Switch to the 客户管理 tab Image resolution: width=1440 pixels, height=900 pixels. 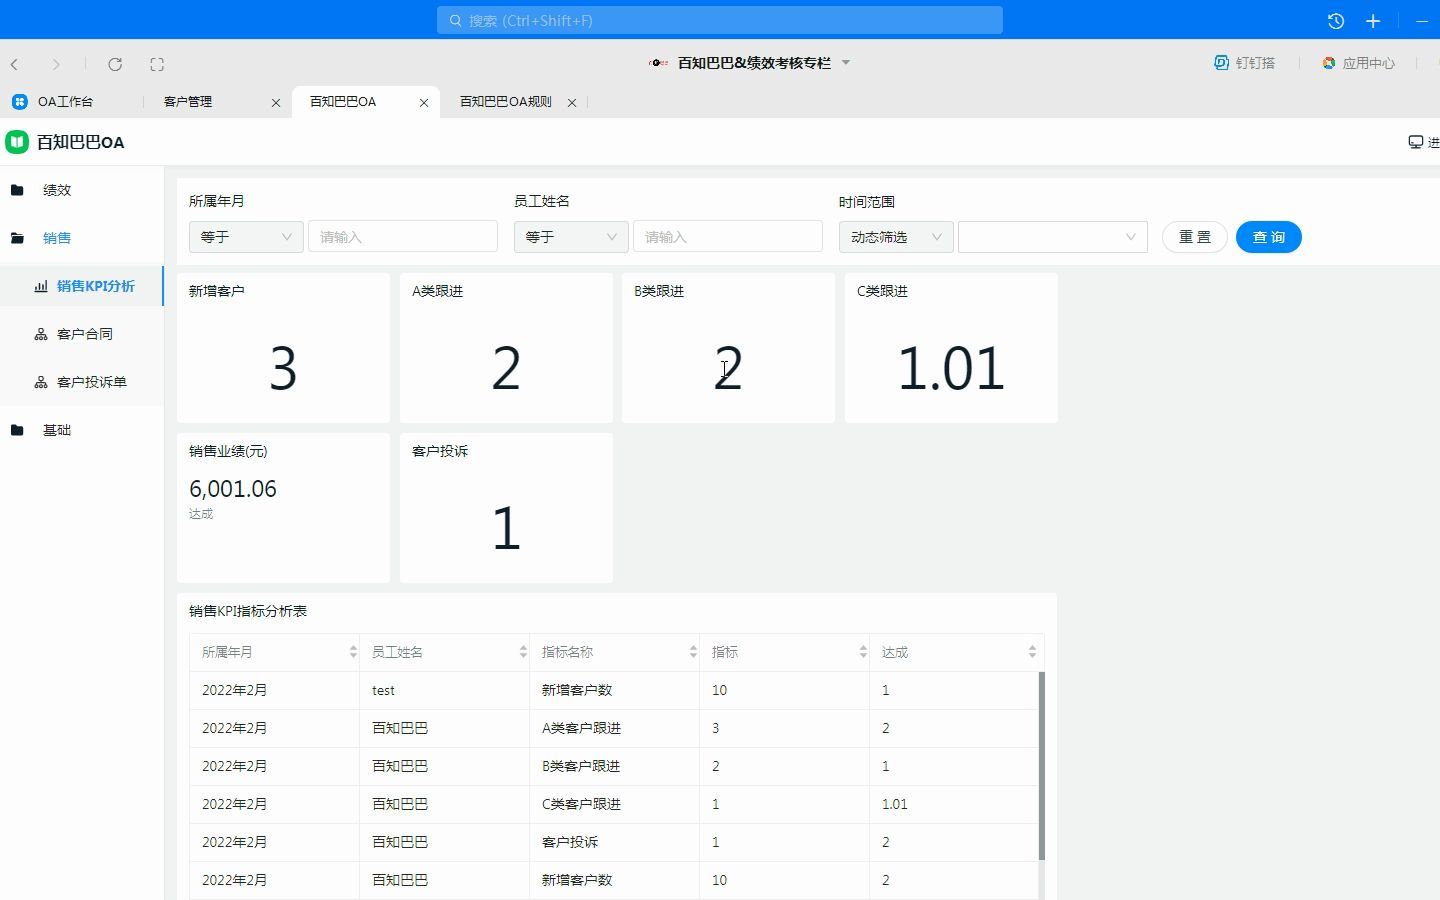(x=188, y=102)
